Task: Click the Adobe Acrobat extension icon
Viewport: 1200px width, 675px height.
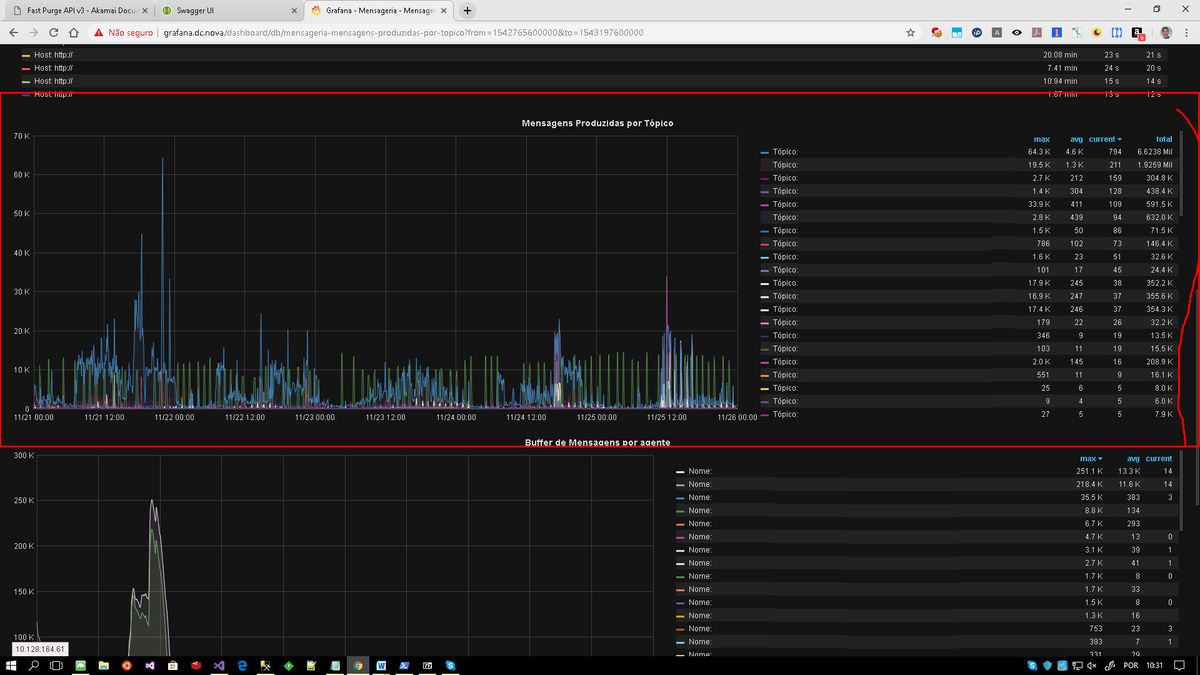Action: 1036,32
